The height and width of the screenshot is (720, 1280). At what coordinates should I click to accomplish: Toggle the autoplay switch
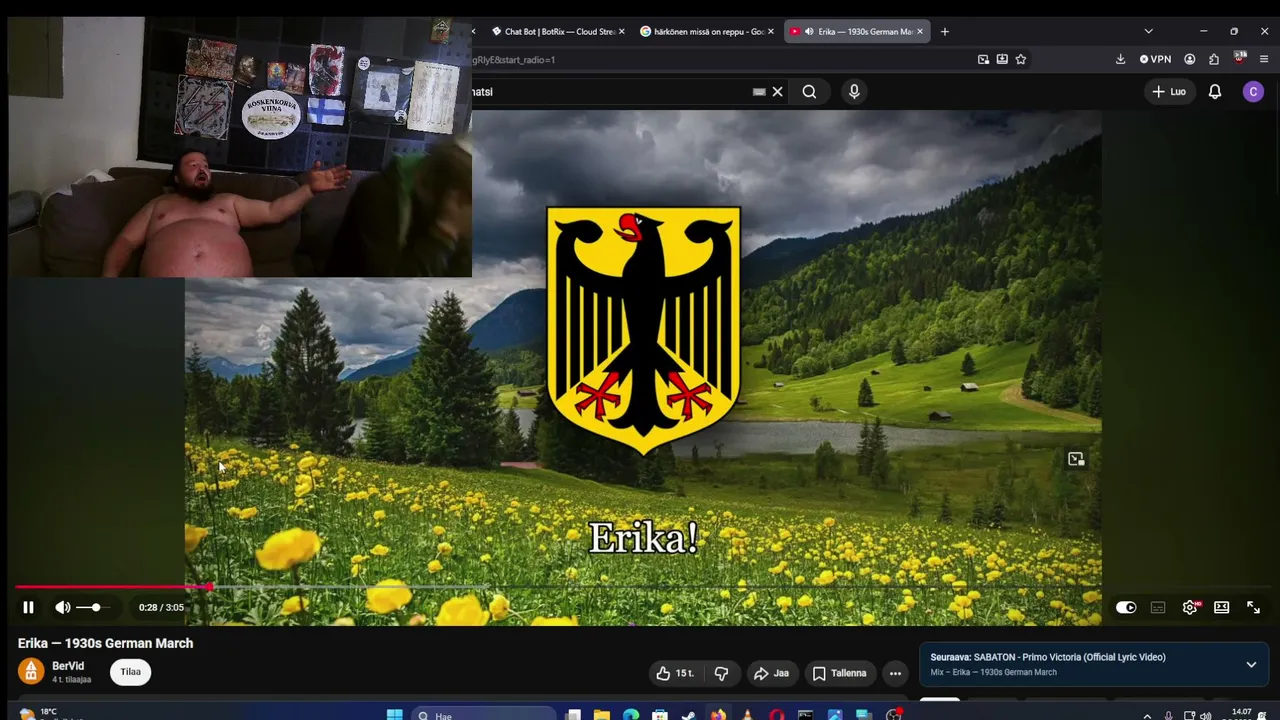click(1126, 607)
